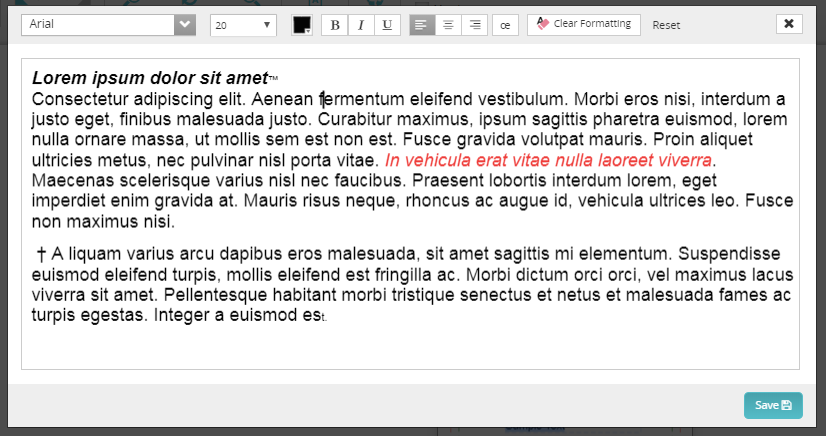Screen dimensions: 826x436
Task: Toggle italic text style
Action: pyautogui.click(x=361, y=25)
